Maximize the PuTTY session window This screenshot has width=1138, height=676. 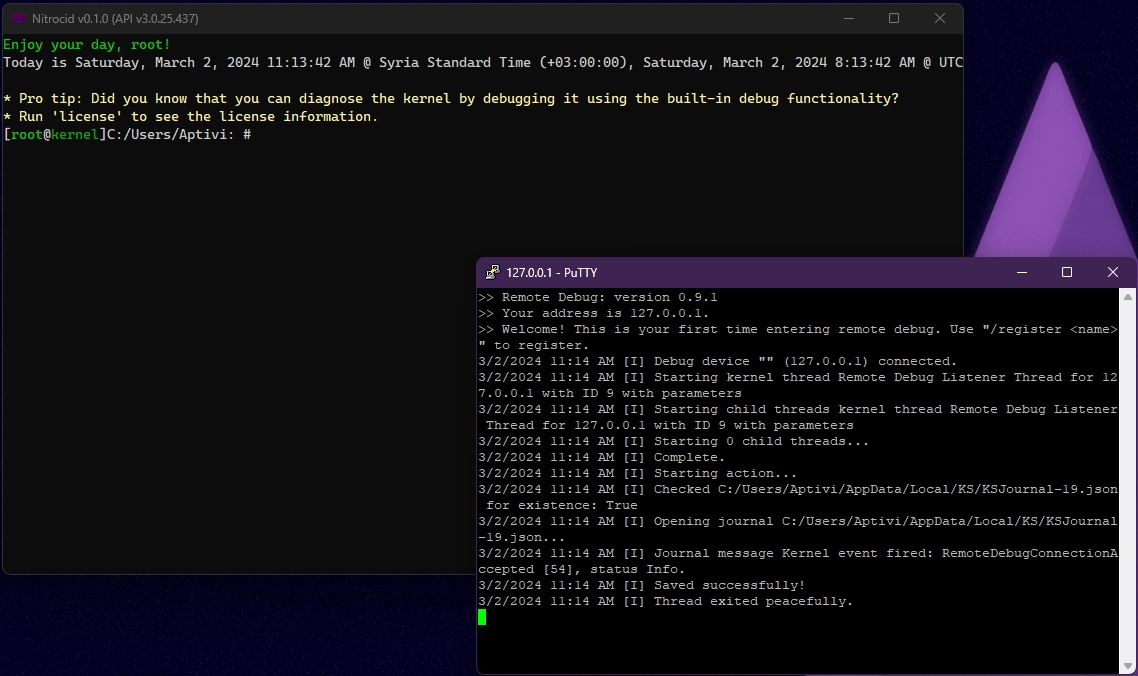pos(1067,272)
